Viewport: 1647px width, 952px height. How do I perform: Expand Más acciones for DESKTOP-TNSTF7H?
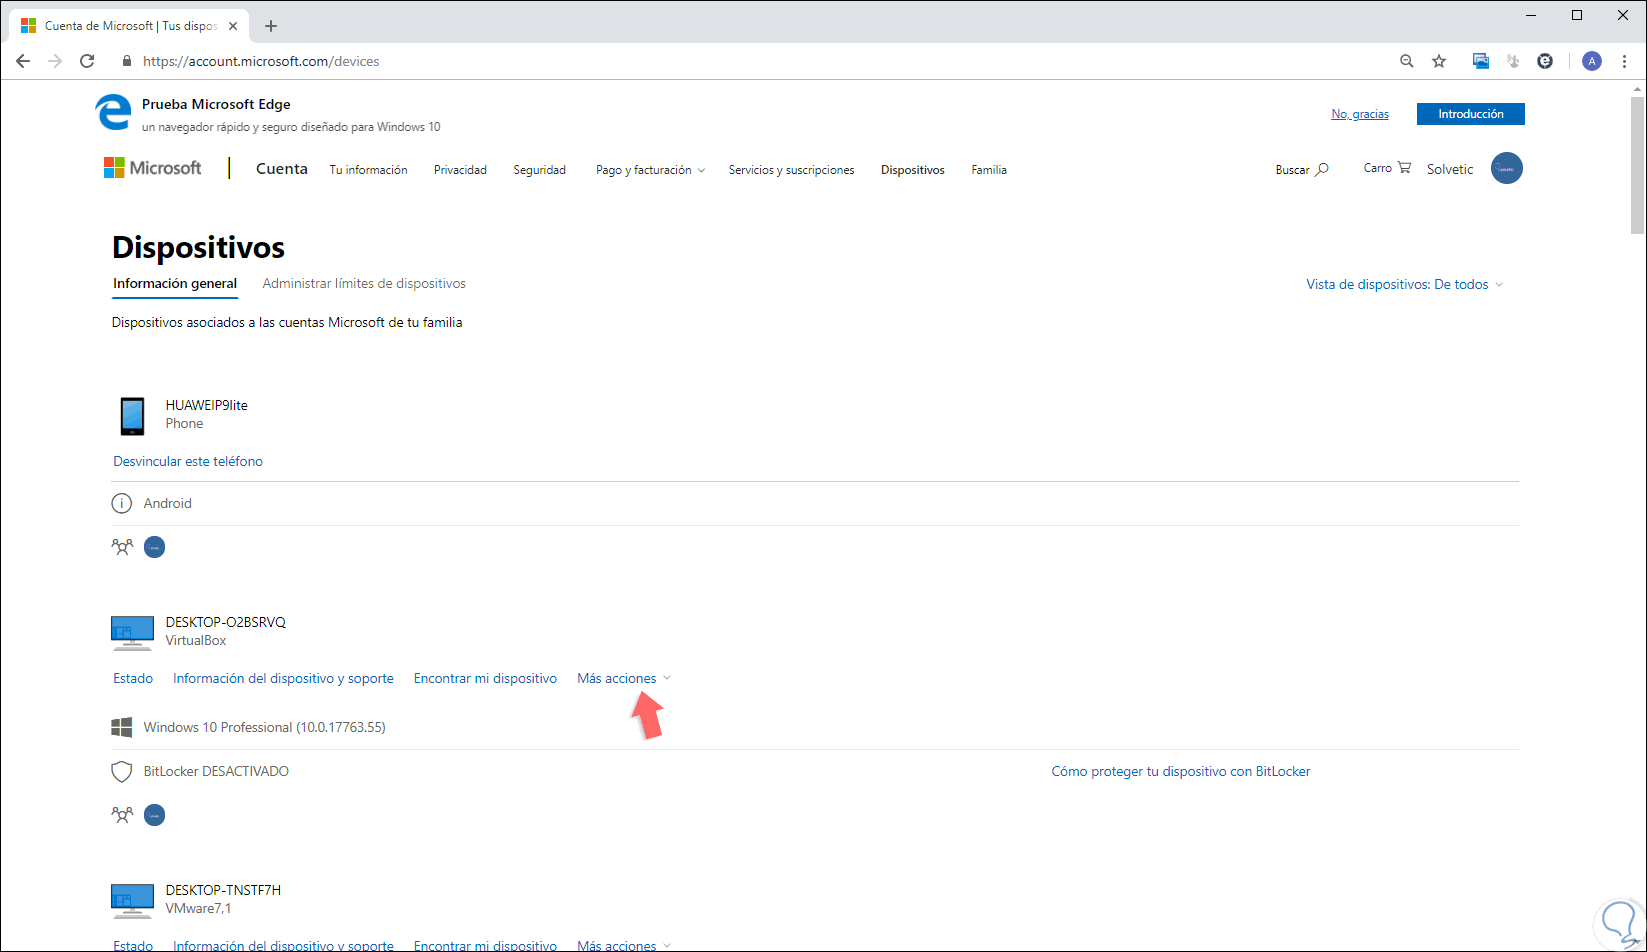coord(624,945)
